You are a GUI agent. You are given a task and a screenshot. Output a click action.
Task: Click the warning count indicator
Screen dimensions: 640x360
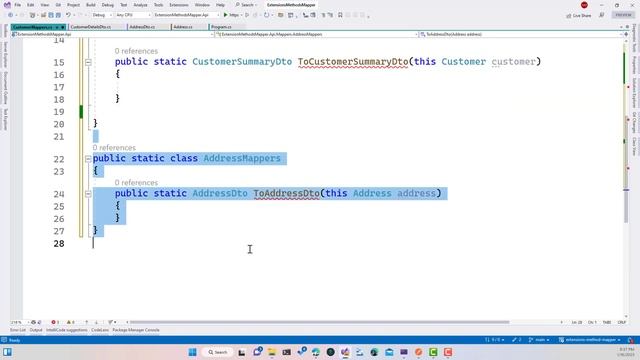click(70, 322)
